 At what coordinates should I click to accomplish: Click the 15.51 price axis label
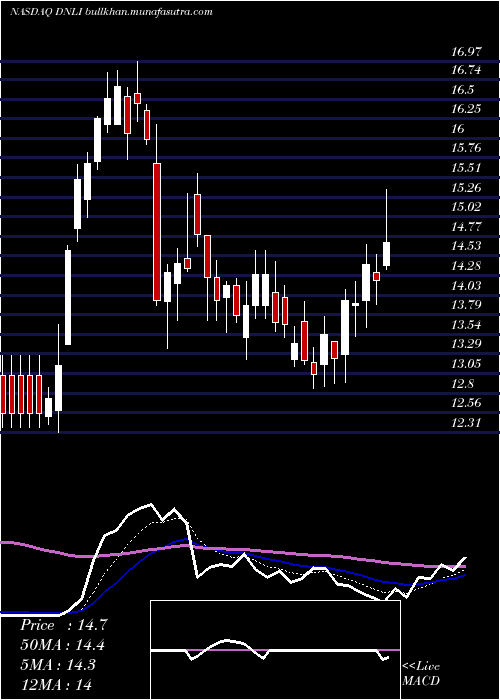tap(466, 168)
